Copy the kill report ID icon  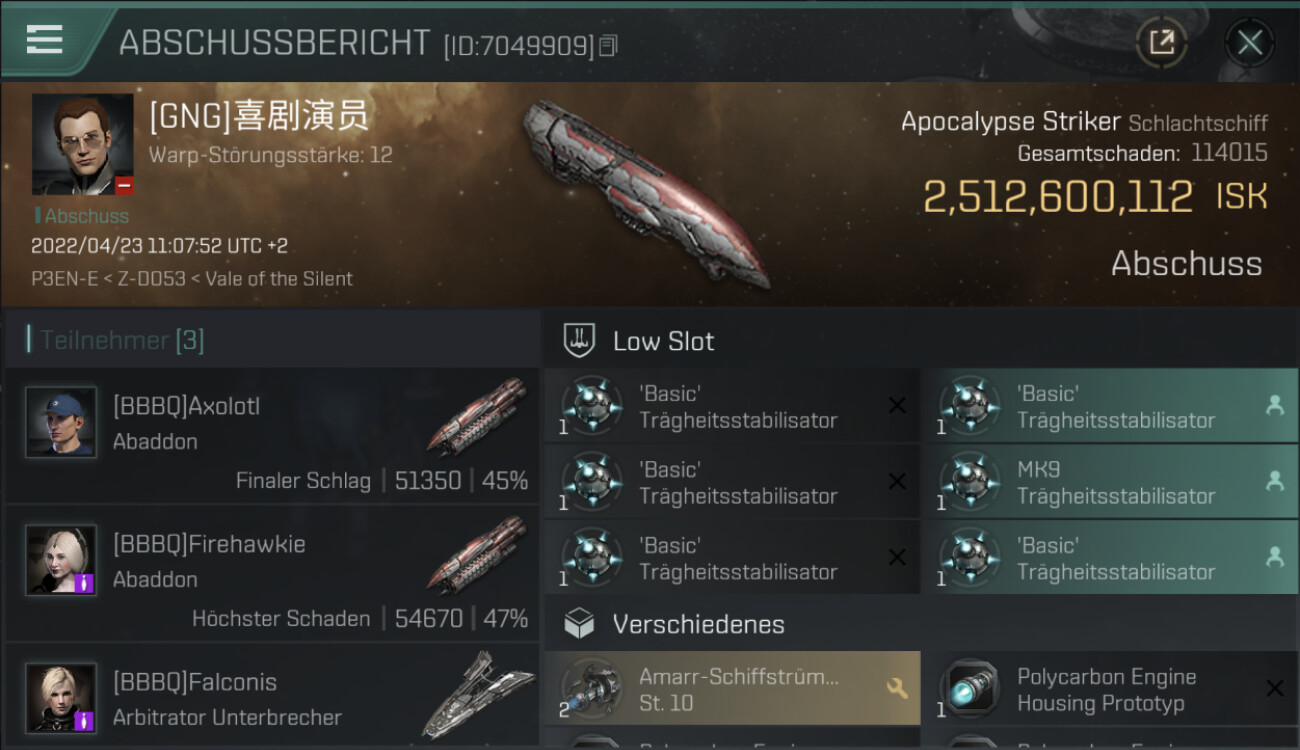click(609, 45)
